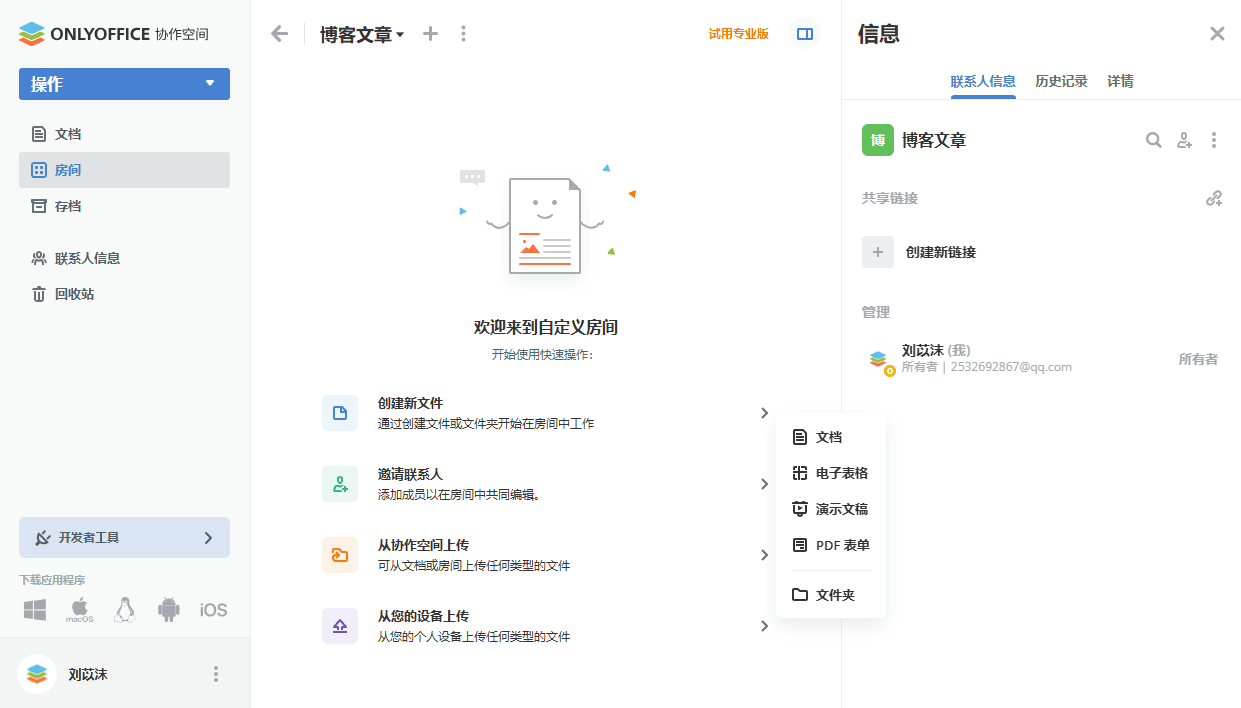Choose PDF 表单 from the create menu
This screenshot has height=708, width=1241.
(831, 545)
